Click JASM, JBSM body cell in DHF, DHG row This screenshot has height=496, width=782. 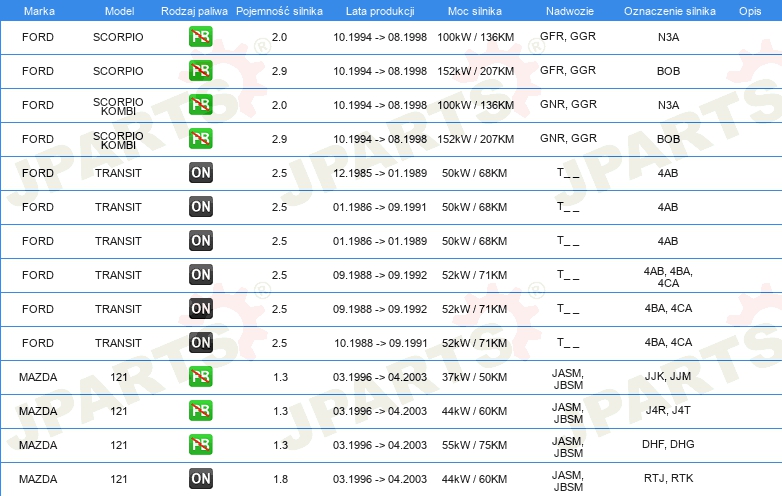(x=568, y=447)
